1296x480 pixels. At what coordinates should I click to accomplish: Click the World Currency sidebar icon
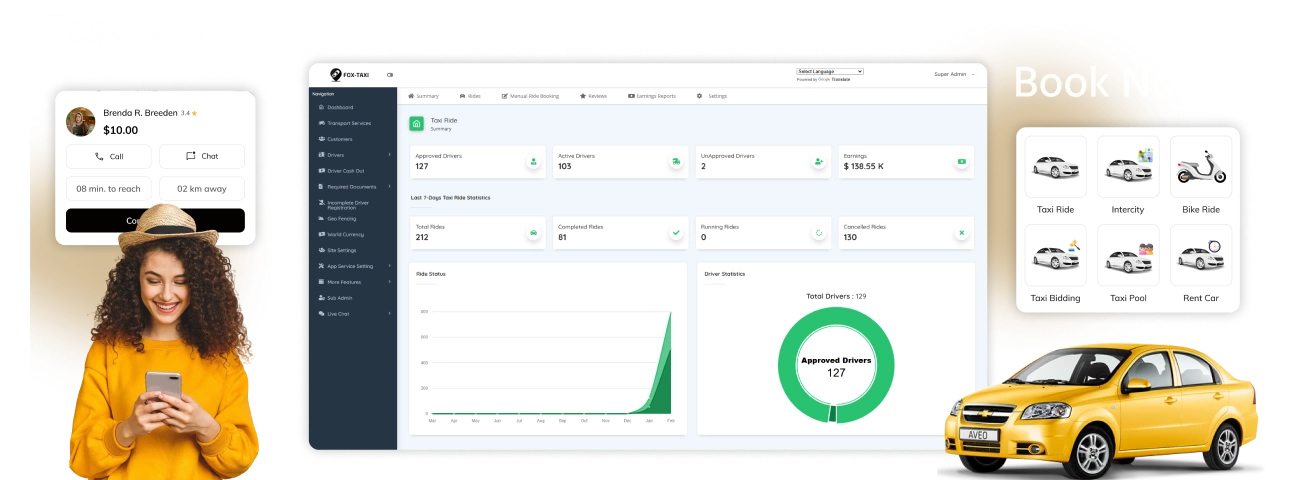click(x=320, y=234)
